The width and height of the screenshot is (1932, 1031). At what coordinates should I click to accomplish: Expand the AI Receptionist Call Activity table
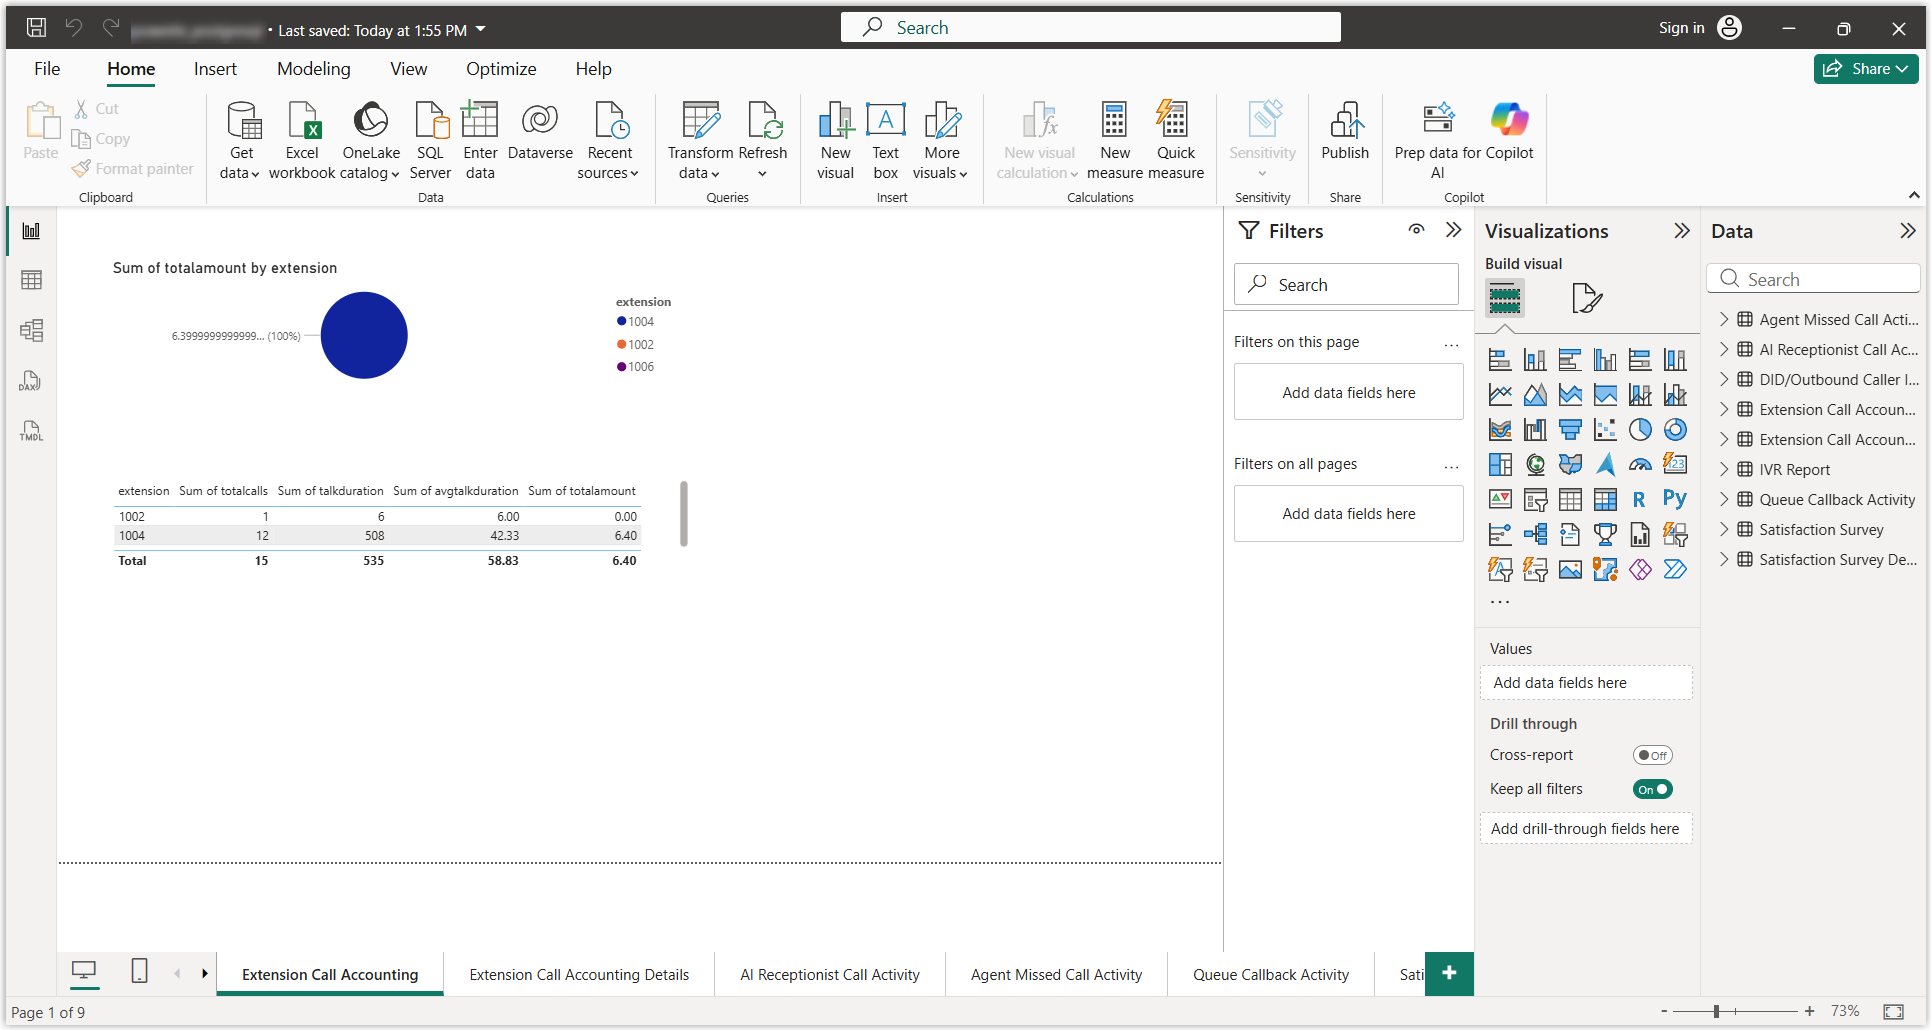tap(1724, 350)
